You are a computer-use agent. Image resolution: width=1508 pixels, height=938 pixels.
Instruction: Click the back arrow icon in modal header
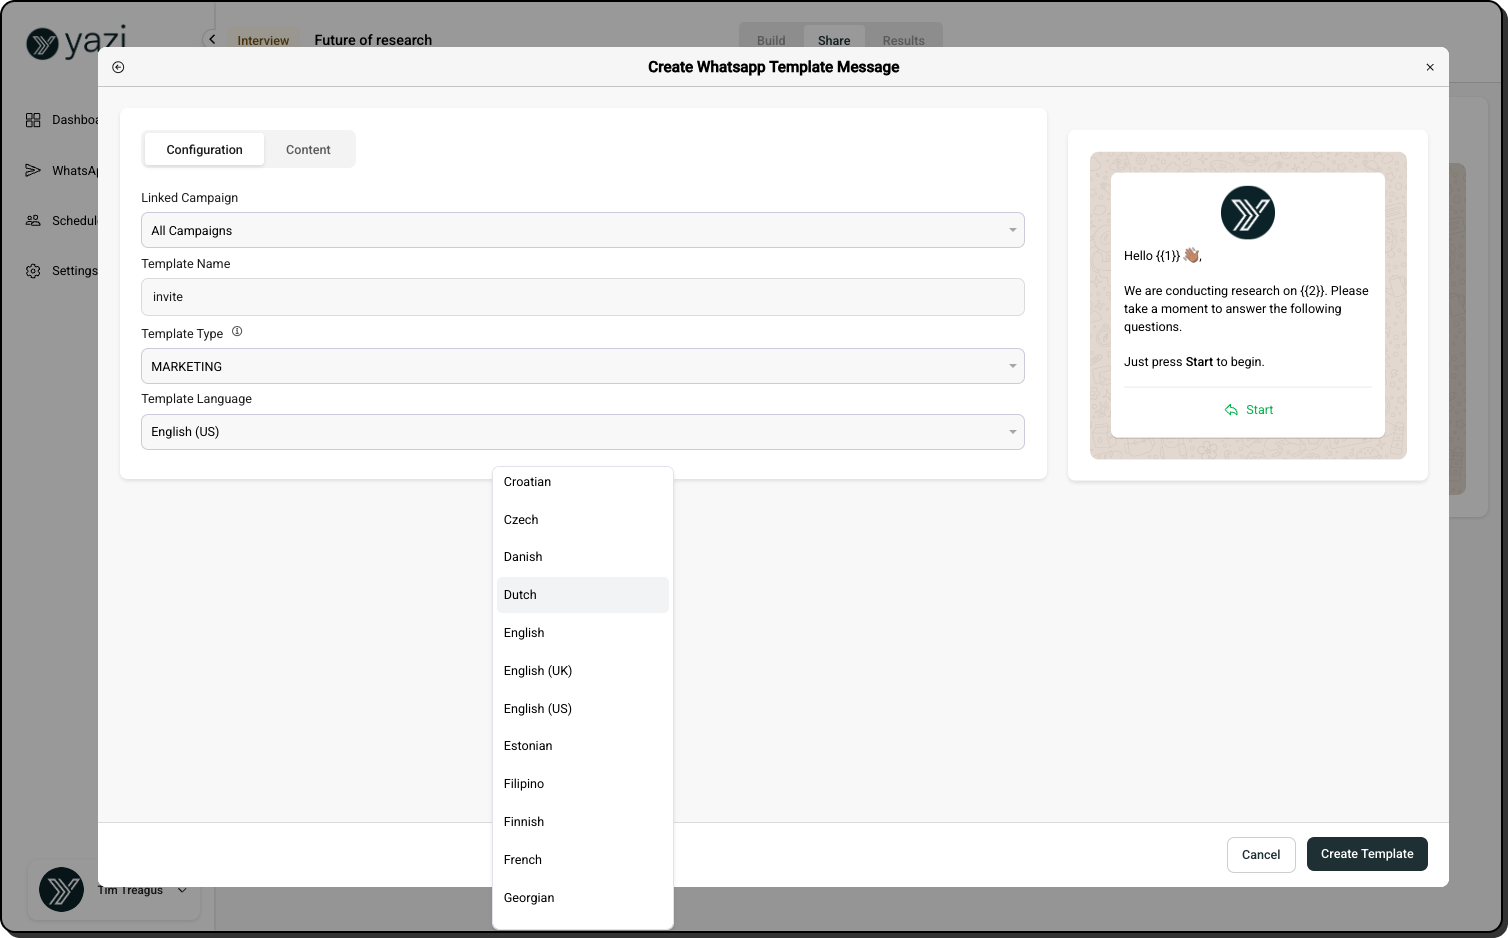(118, 67)
